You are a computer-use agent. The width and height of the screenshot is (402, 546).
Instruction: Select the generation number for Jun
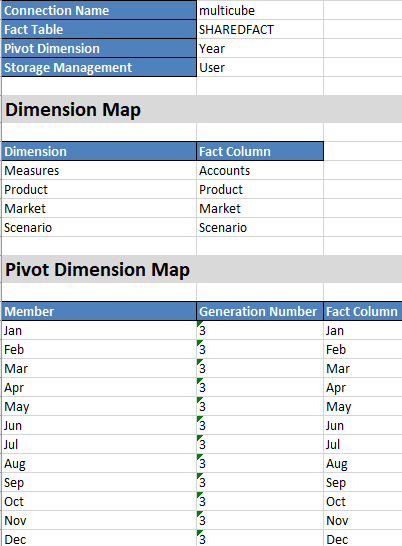[260, 425]
